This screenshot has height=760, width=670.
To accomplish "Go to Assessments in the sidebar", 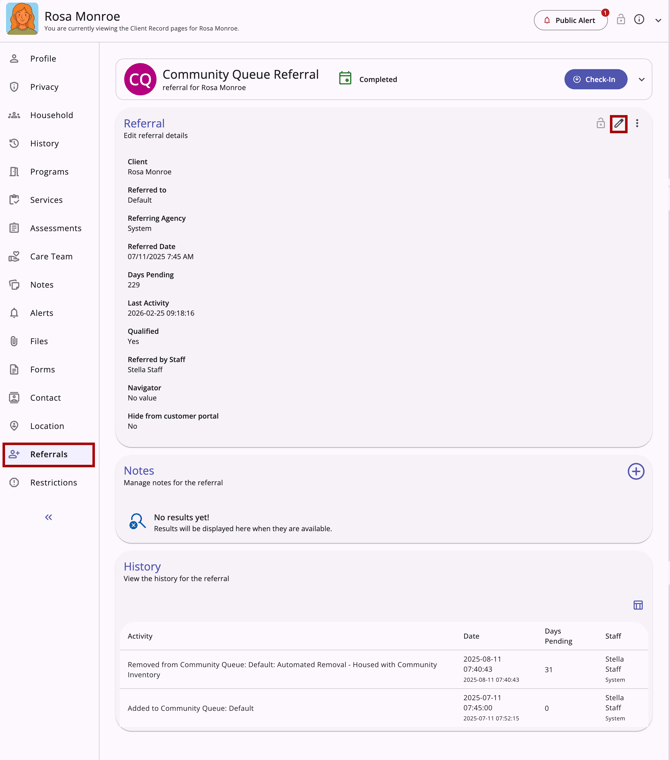I will click(x=55, y=228).
